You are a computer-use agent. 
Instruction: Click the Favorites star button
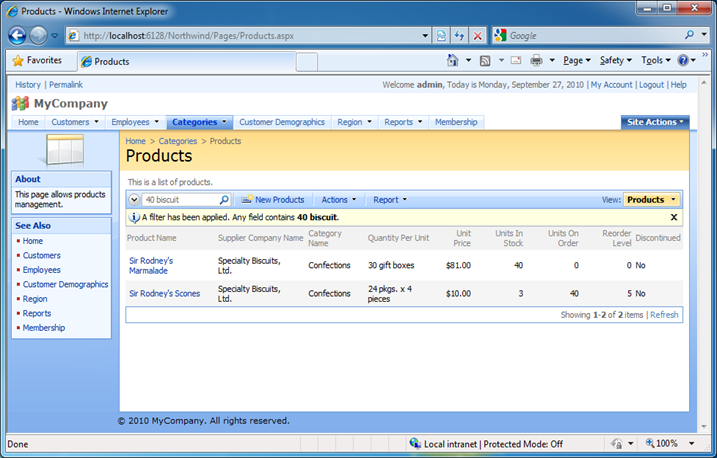tap(34, 61)
